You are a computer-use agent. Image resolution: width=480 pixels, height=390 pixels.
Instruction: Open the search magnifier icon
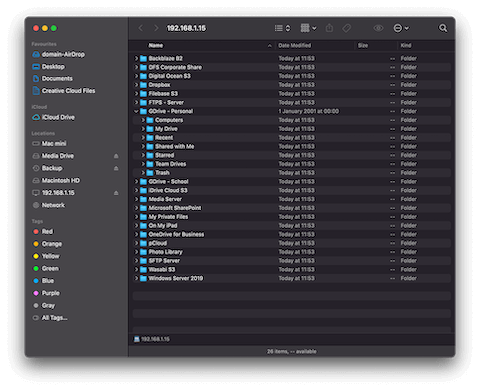(x=443, y=28)
